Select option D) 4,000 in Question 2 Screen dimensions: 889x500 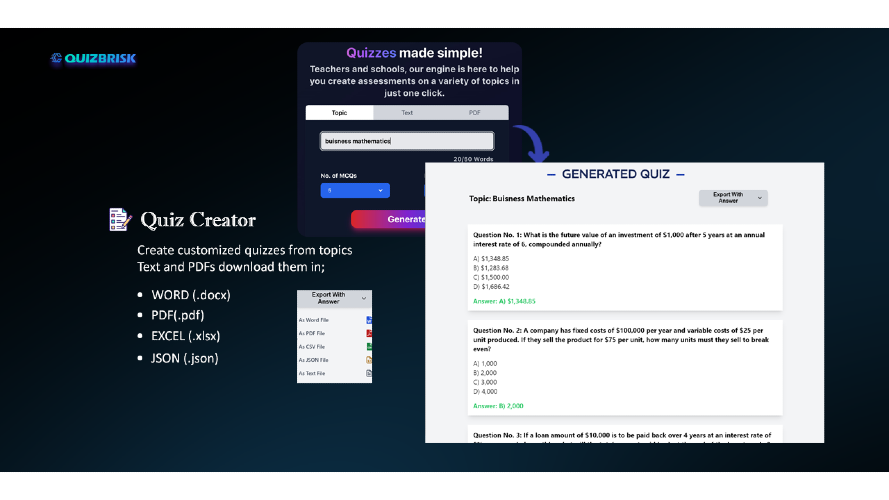tap(485, 391)
